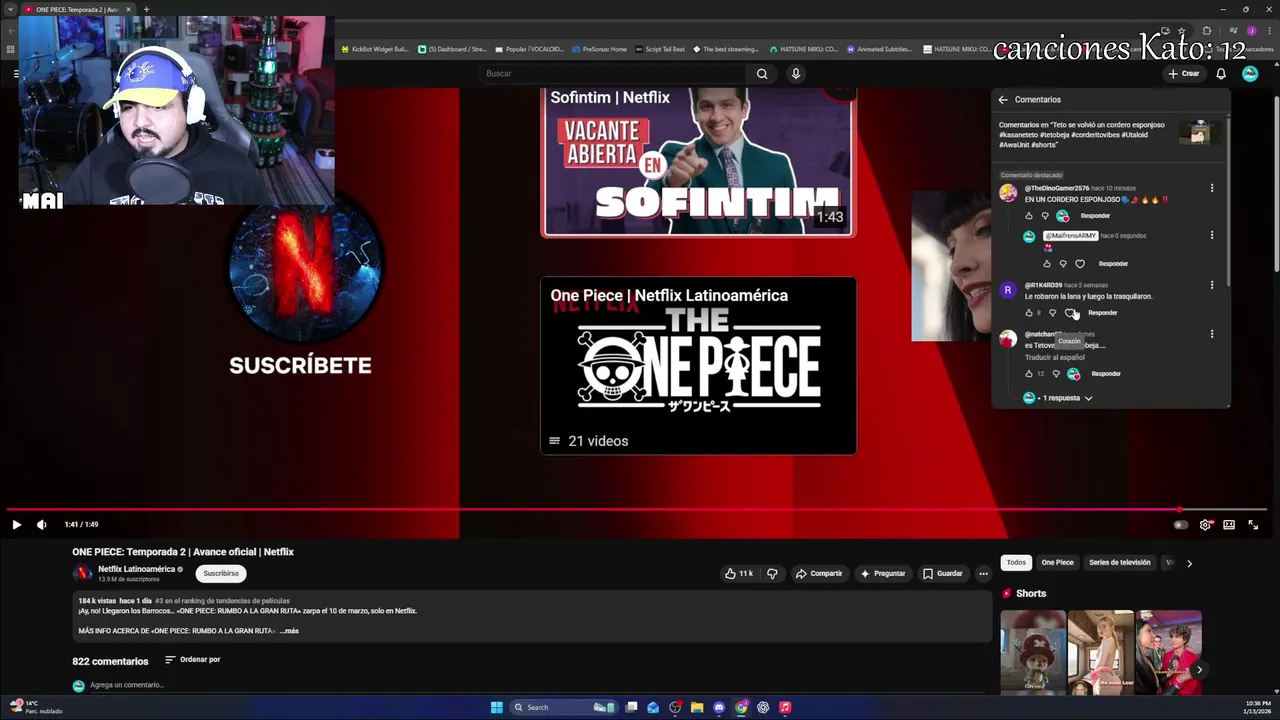Click the Buscar search field
The height and width of the screenshot is (720, 1280).
pos(612,73)
